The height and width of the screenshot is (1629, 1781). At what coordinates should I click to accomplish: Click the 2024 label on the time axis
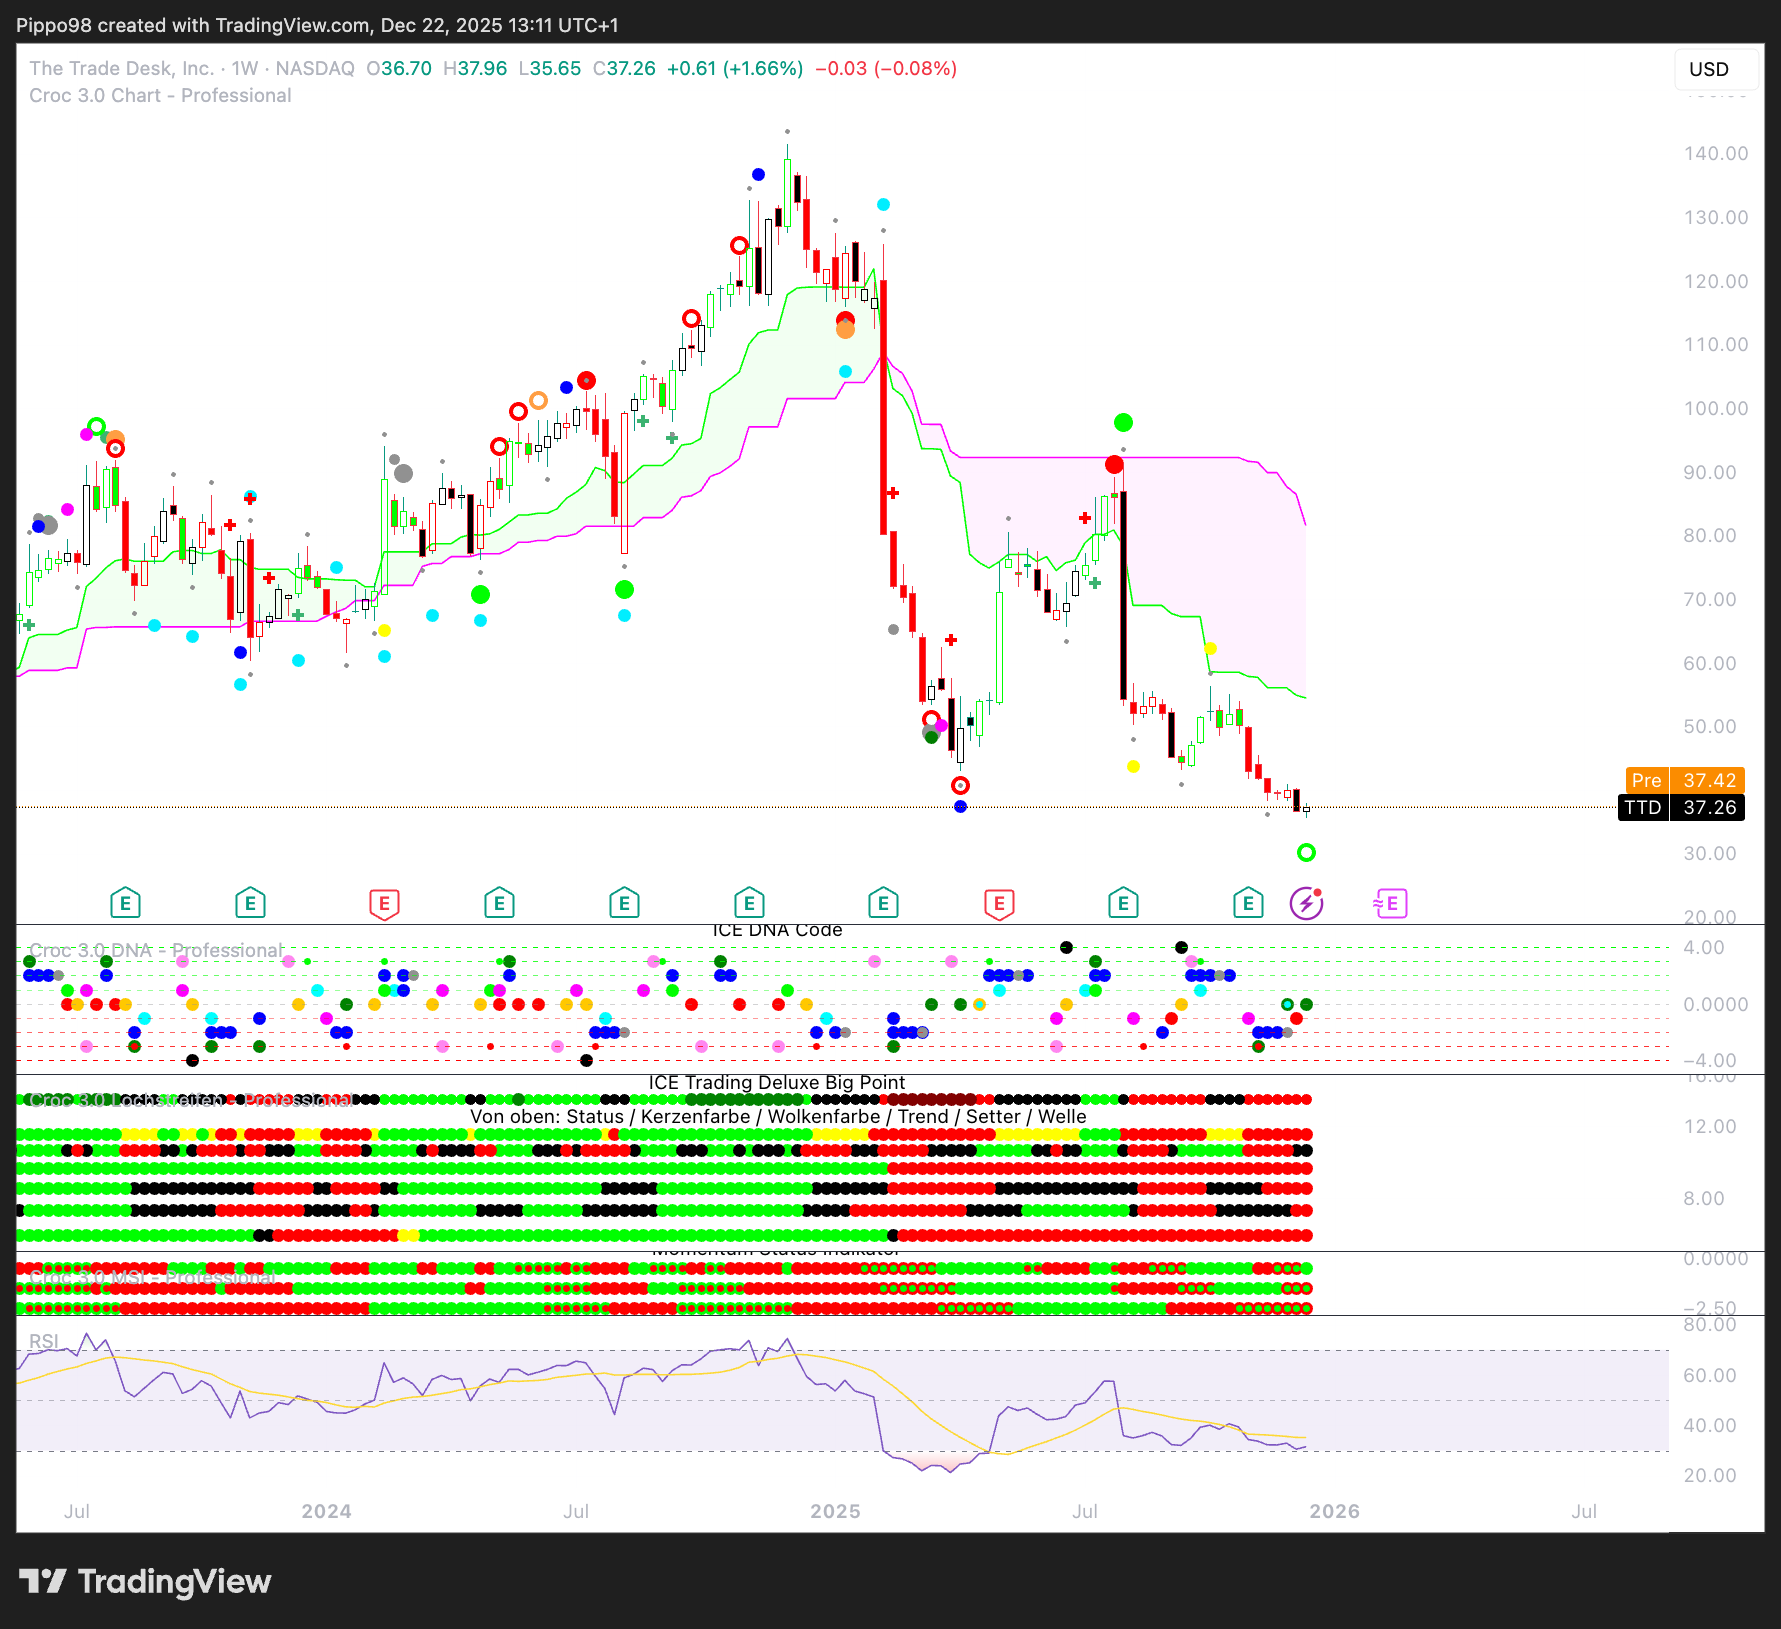[326, 1511]
